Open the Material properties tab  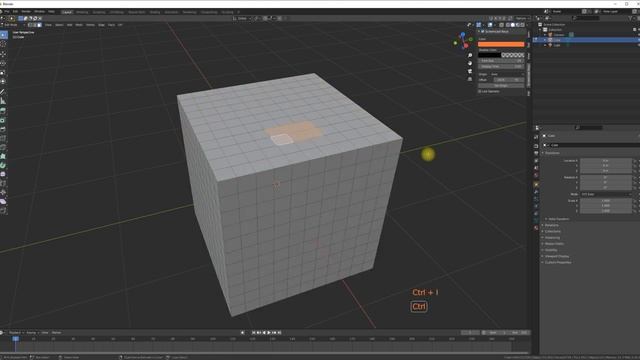pyautogui.click(x=536, y=228)
